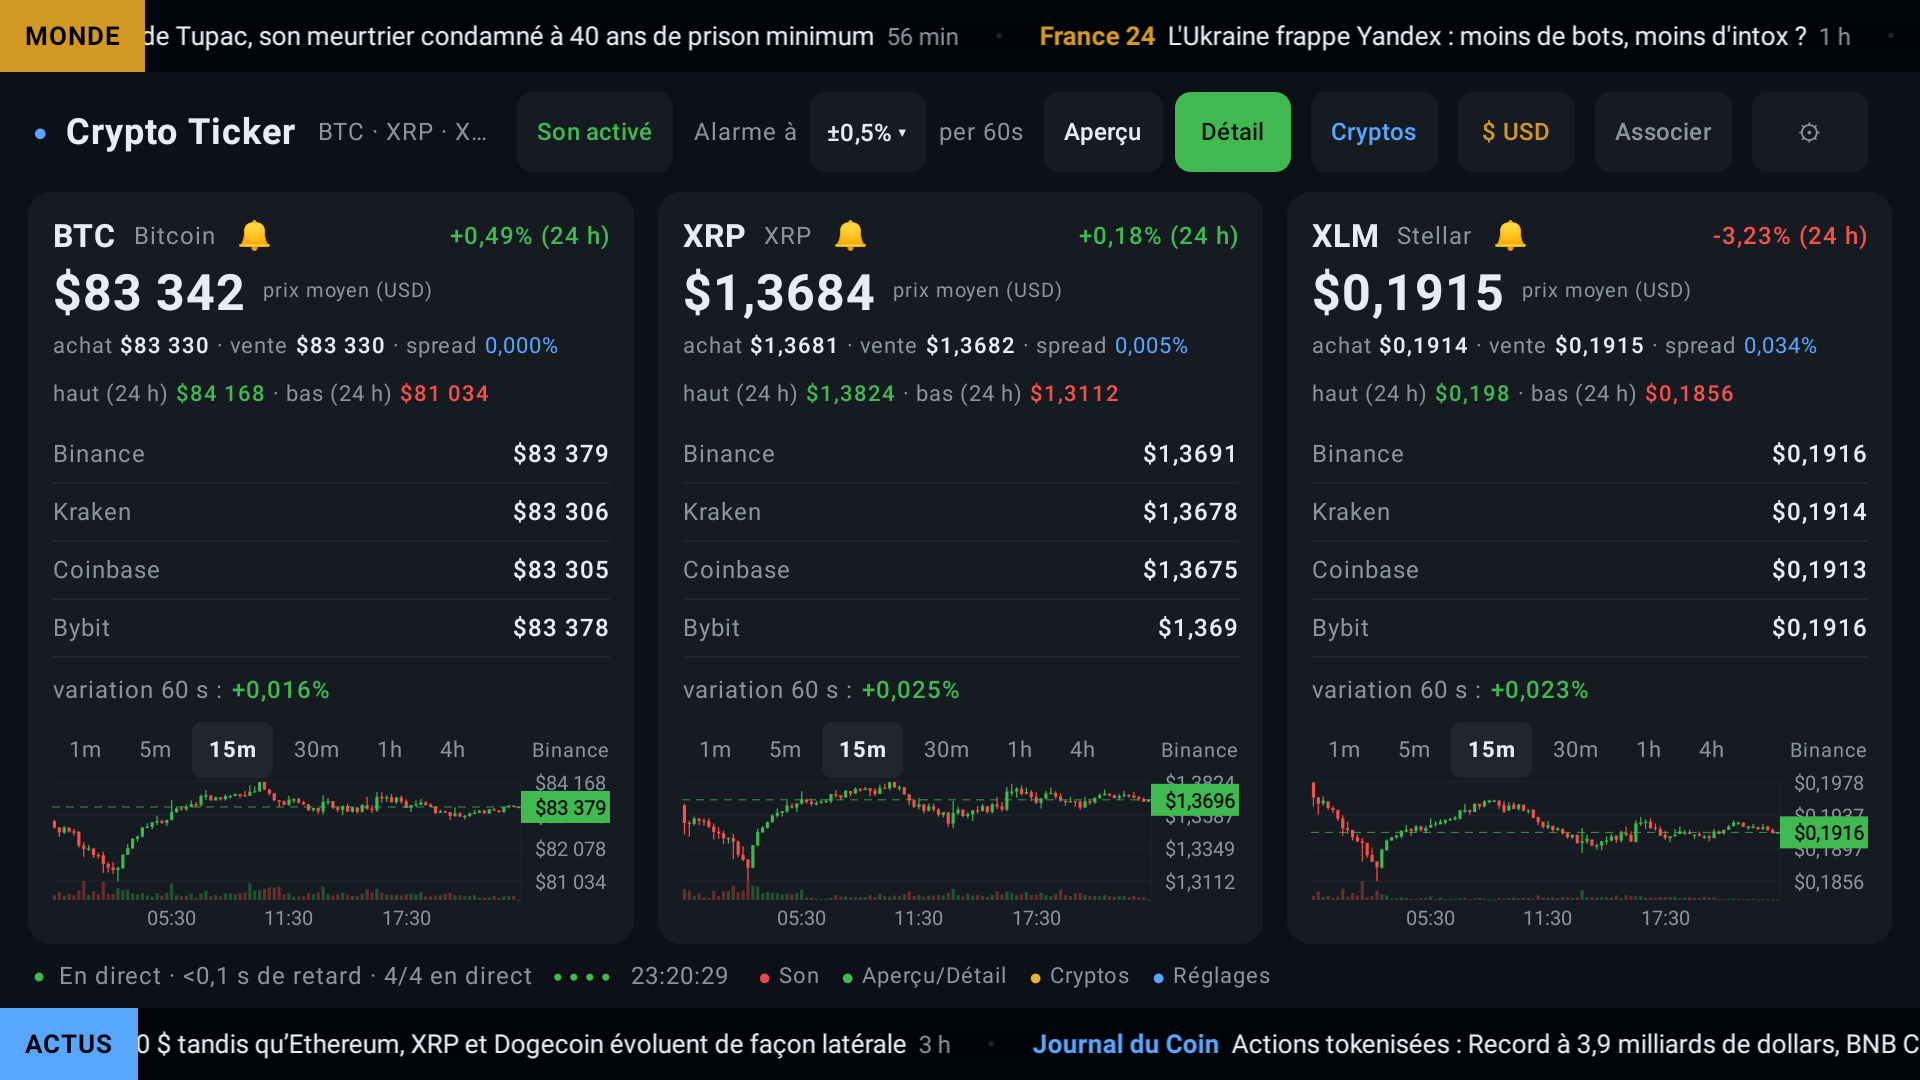Select the 1h interval on the XLM chart
The image size is (1920, 1080).
pyautogui.click(x=1648, y=750)
